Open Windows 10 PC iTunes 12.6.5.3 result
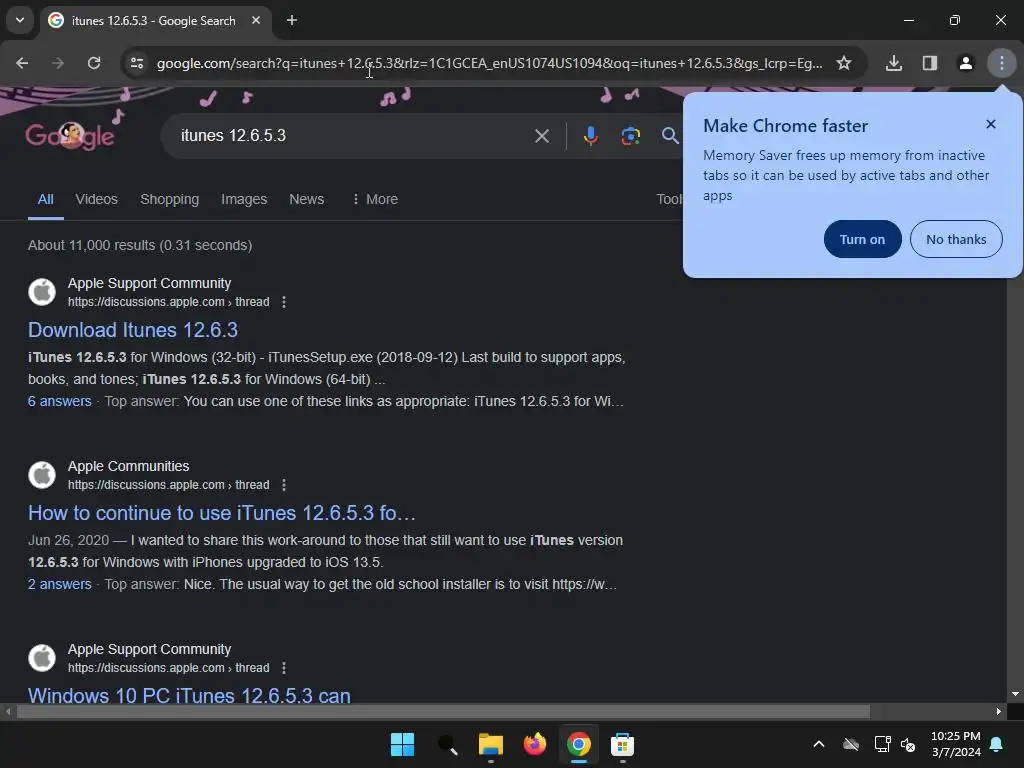 click(189, 695)
